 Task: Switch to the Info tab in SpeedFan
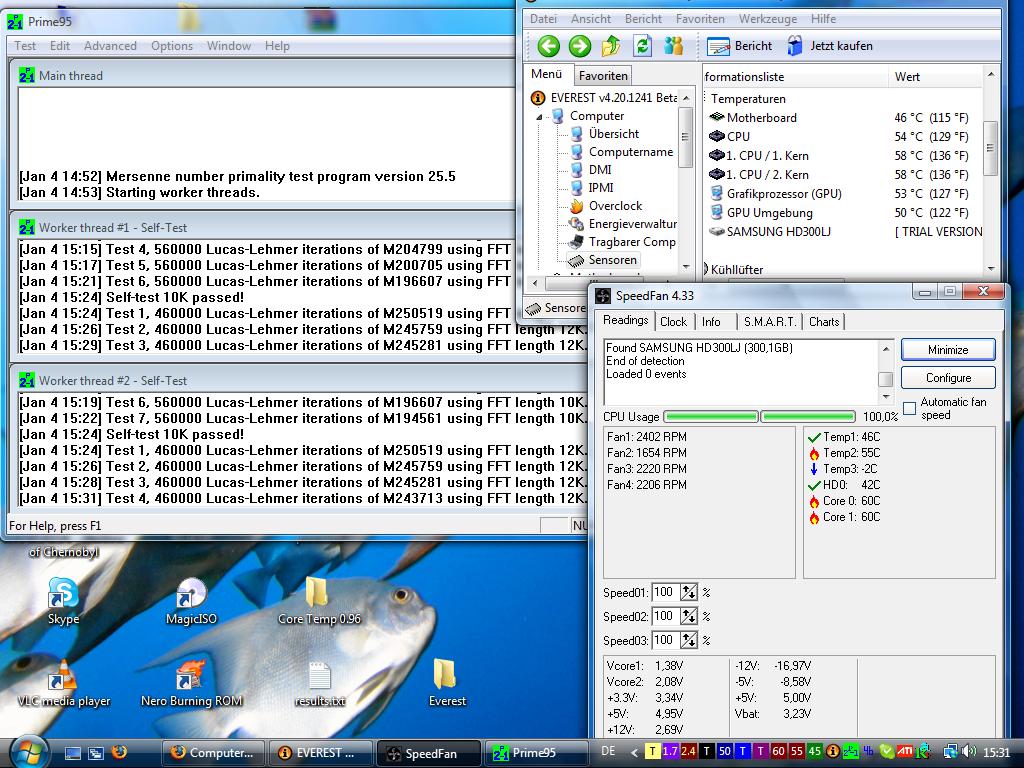click(711, 321)
